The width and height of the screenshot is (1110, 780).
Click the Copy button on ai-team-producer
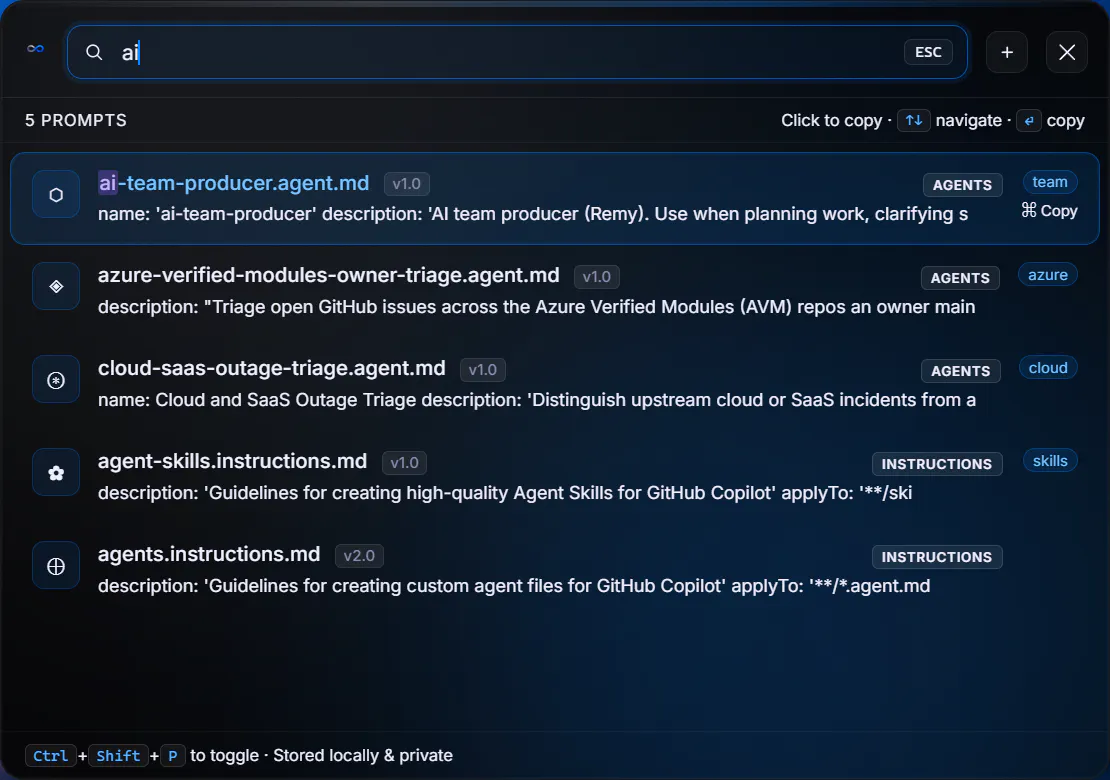[x=1049, y=211]
